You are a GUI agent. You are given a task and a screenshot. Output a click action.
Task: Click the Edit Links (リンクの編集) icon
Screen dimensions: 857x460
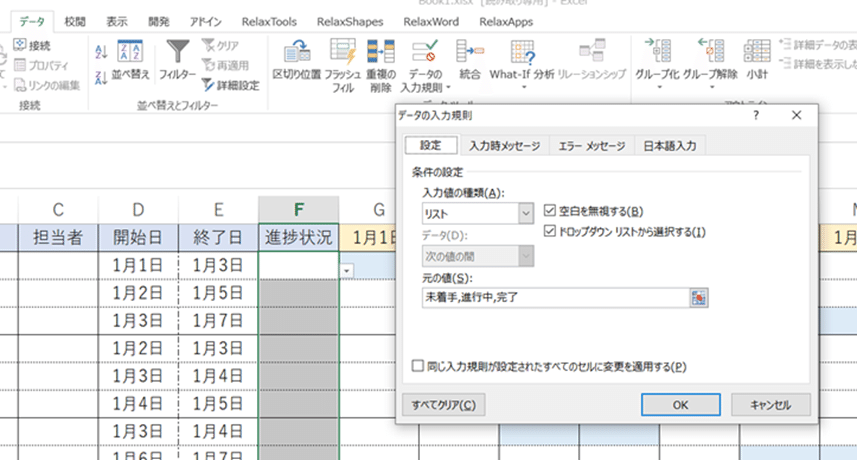click(20, 85)
